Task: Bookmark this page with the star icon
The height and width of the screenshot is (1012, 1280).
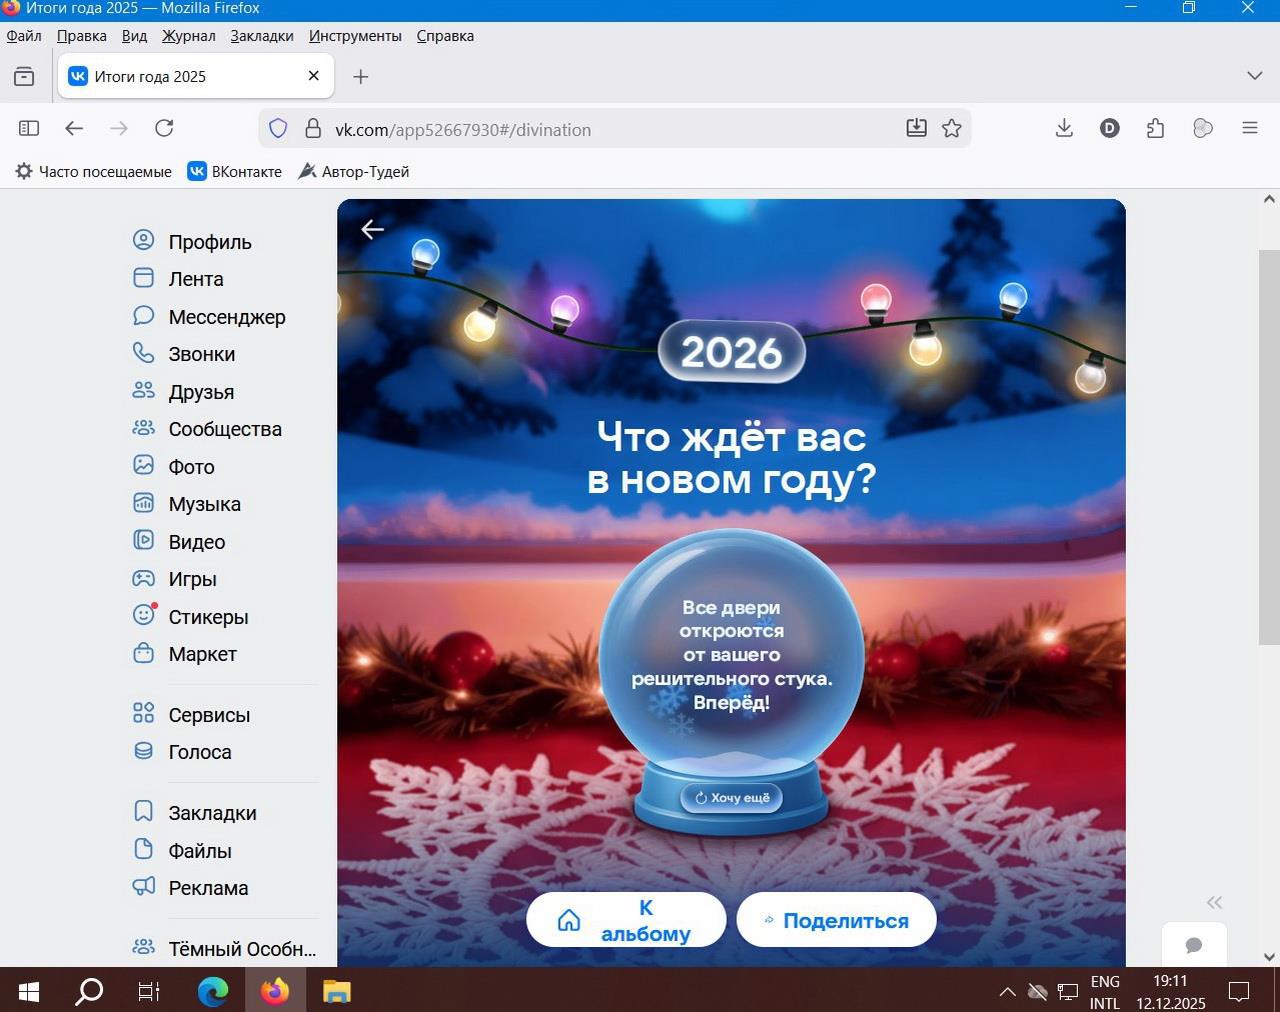Action: click(952, 128)
